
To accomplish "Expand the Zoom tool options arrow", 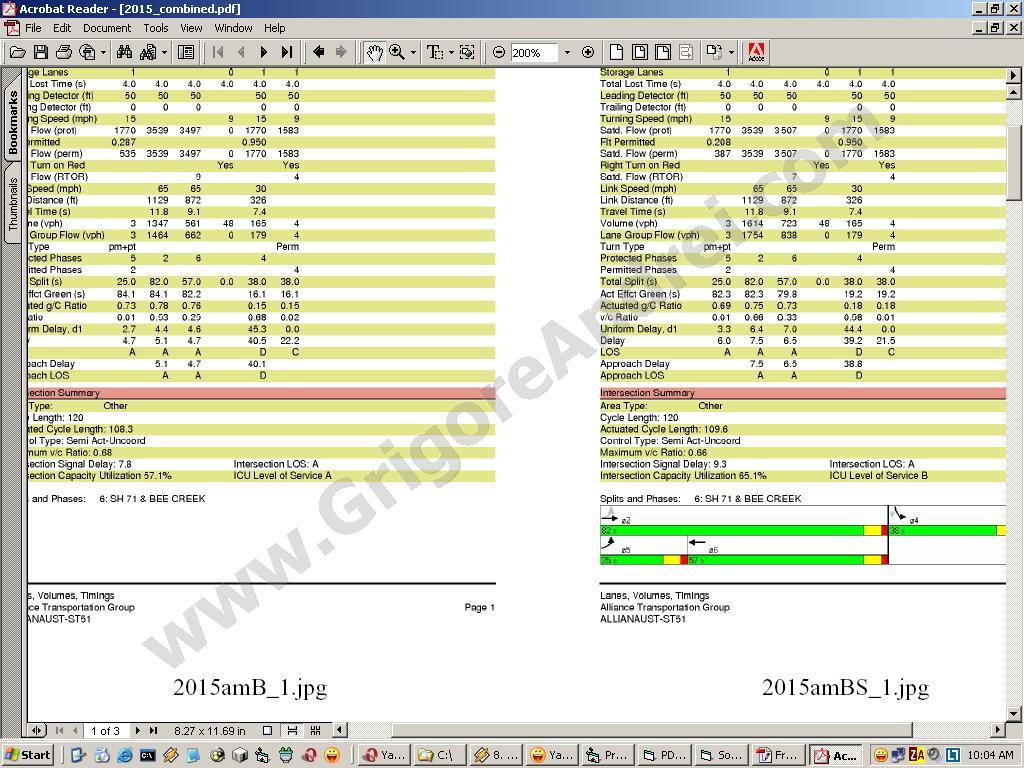I will (413, 52).
